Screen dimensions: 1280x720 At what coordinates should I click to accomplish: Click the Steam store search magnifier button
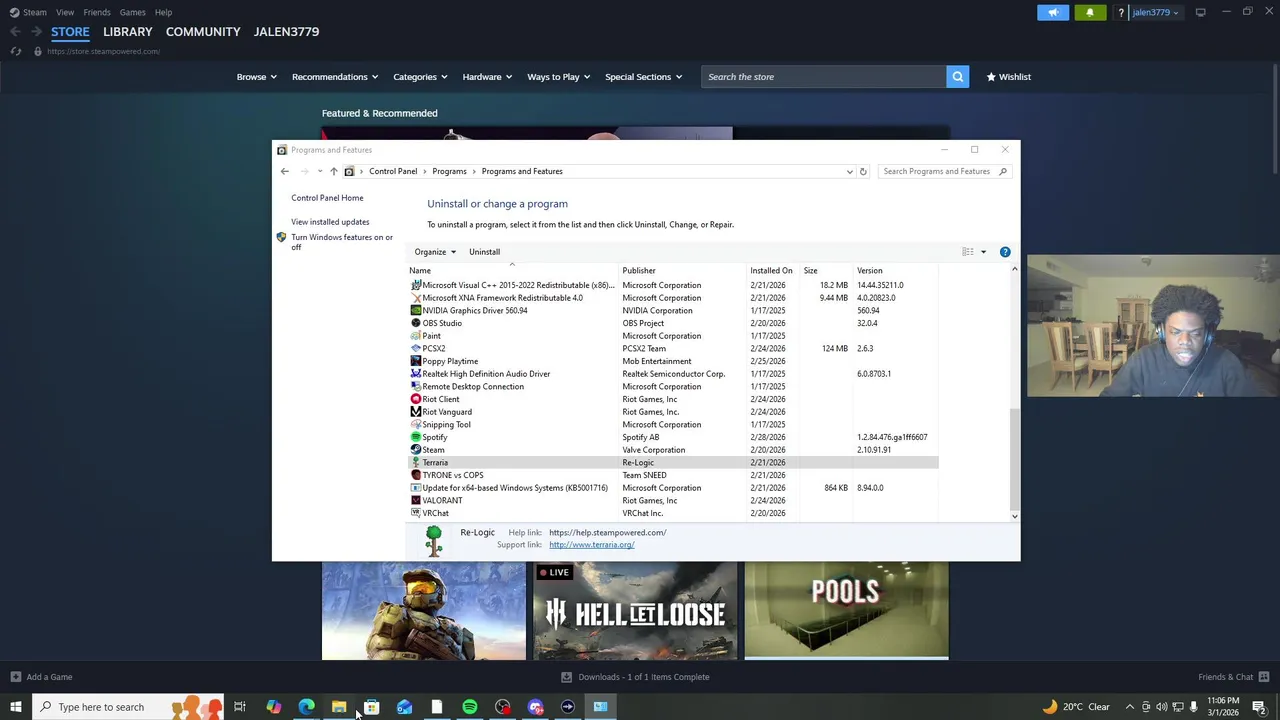click(957, 76)
